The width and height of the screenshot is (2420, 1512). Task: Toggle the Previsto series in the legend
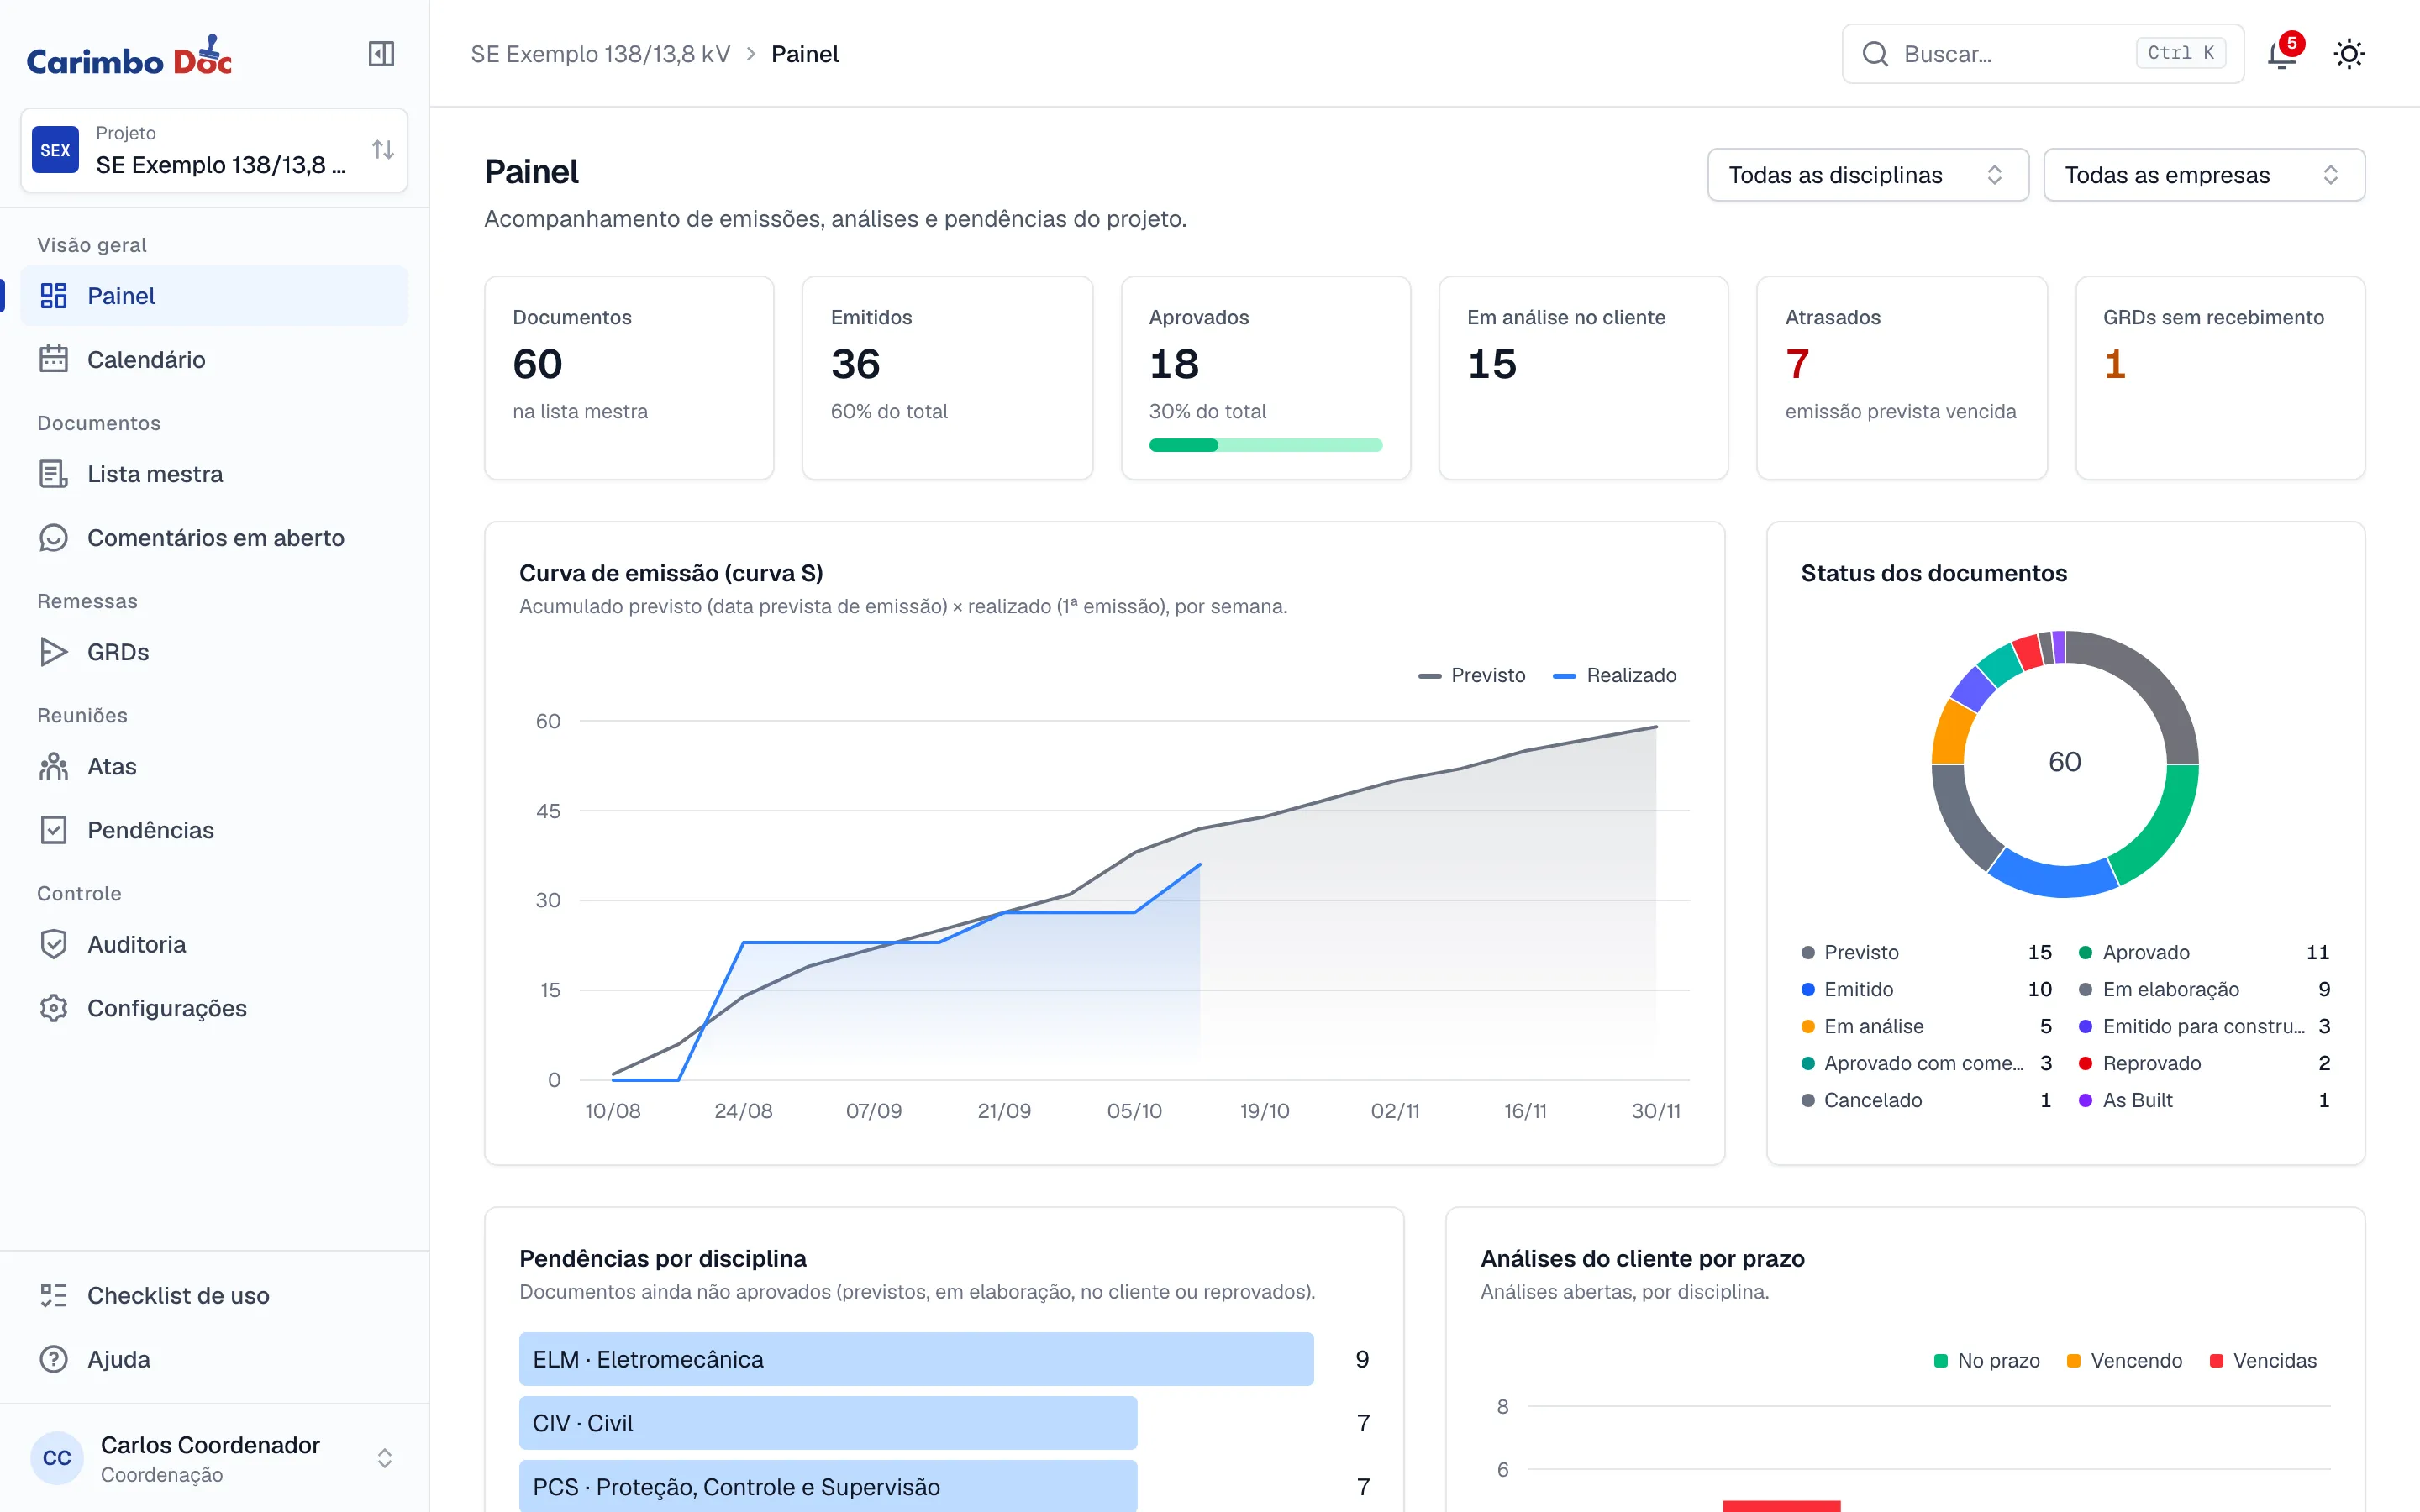pyautogui.click(x=1472, y=675)
